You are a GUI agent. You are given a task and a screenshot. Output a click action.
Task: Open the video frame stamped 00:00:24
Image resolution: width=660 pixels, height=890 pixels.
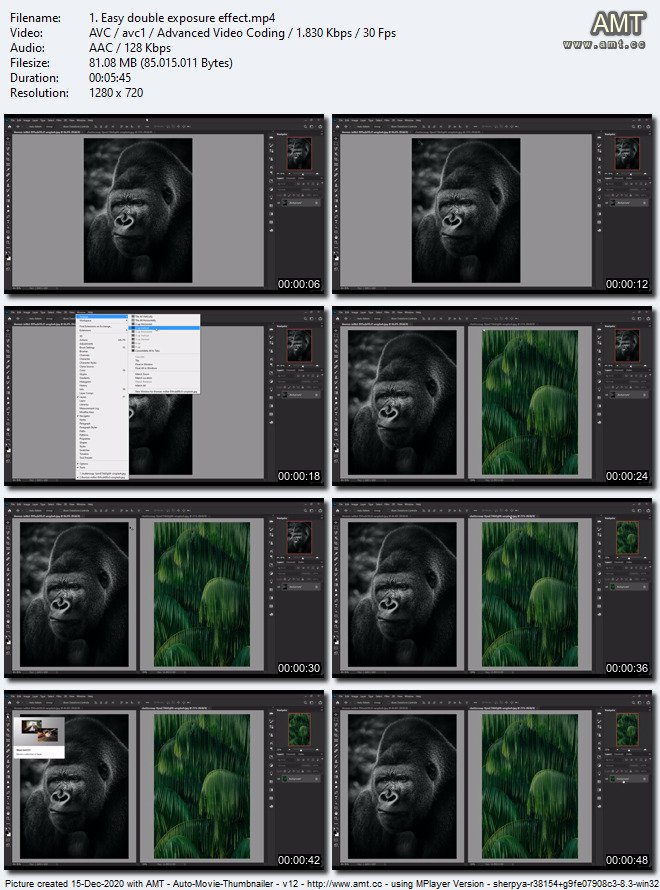click(x=492, y=396)
